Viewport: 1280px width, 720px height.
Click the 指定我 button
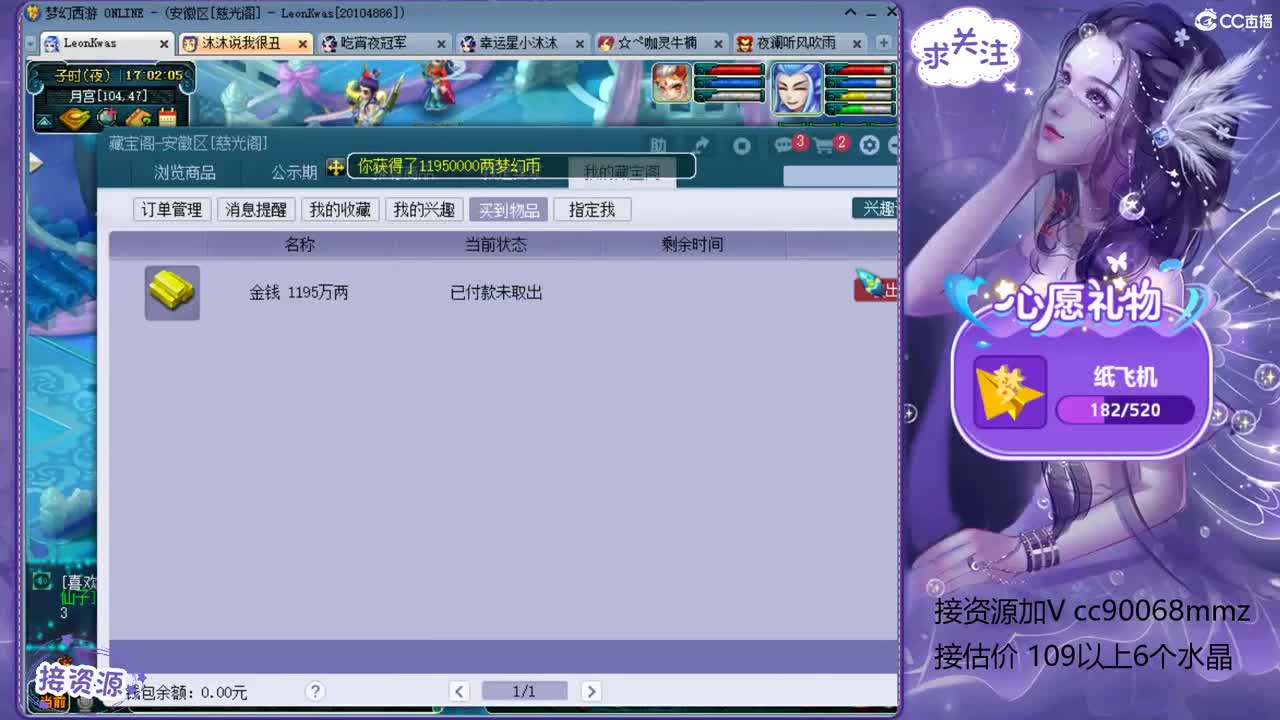[x=592, y=209]
